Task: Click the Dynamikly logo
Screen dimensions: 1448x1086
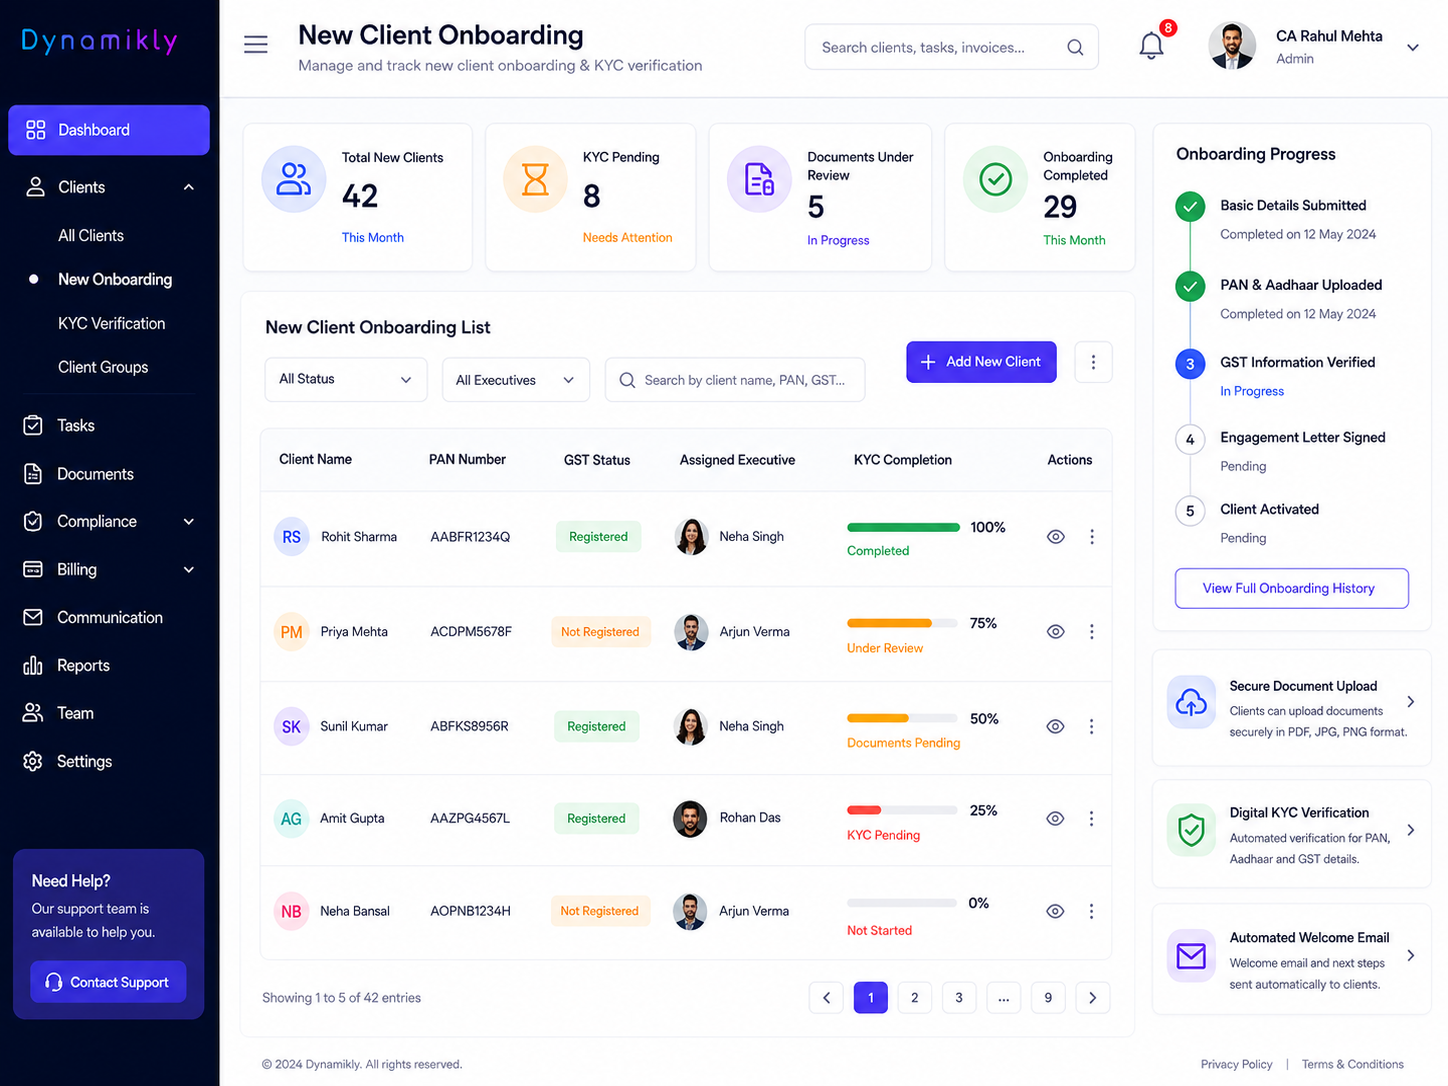Action: point(100,41)
